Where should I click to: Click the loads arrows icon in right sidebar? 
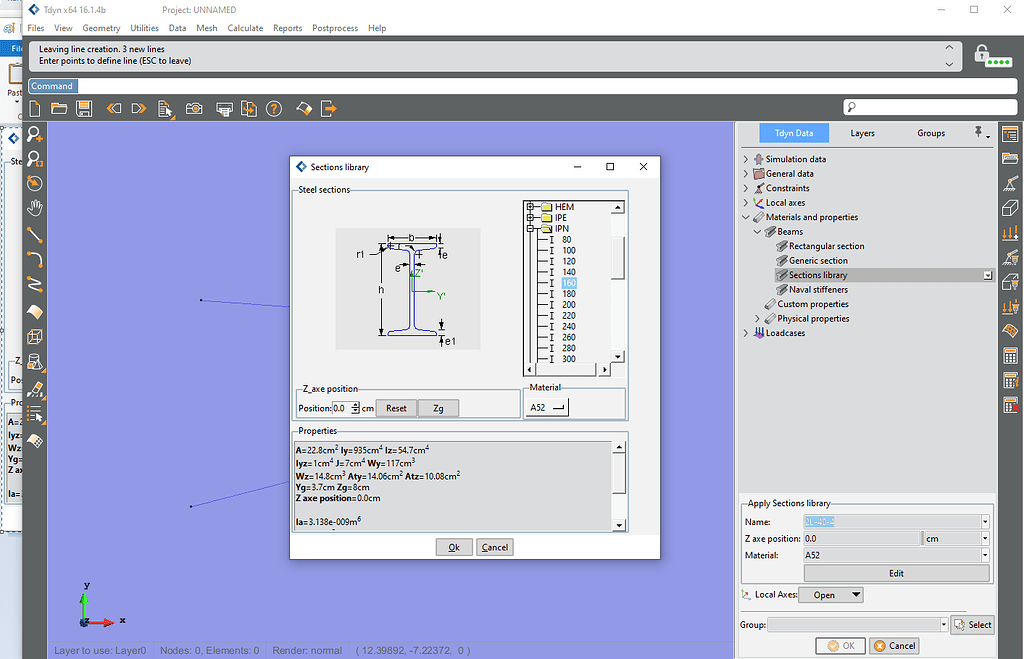[1010, 233]
